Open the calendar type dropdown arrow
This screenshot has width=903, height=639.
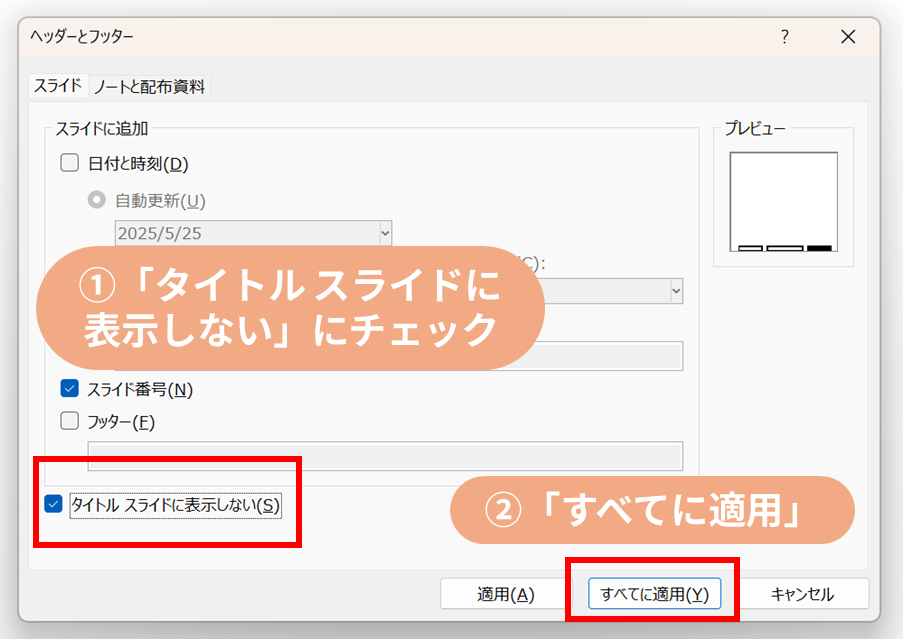click(676, 291)
